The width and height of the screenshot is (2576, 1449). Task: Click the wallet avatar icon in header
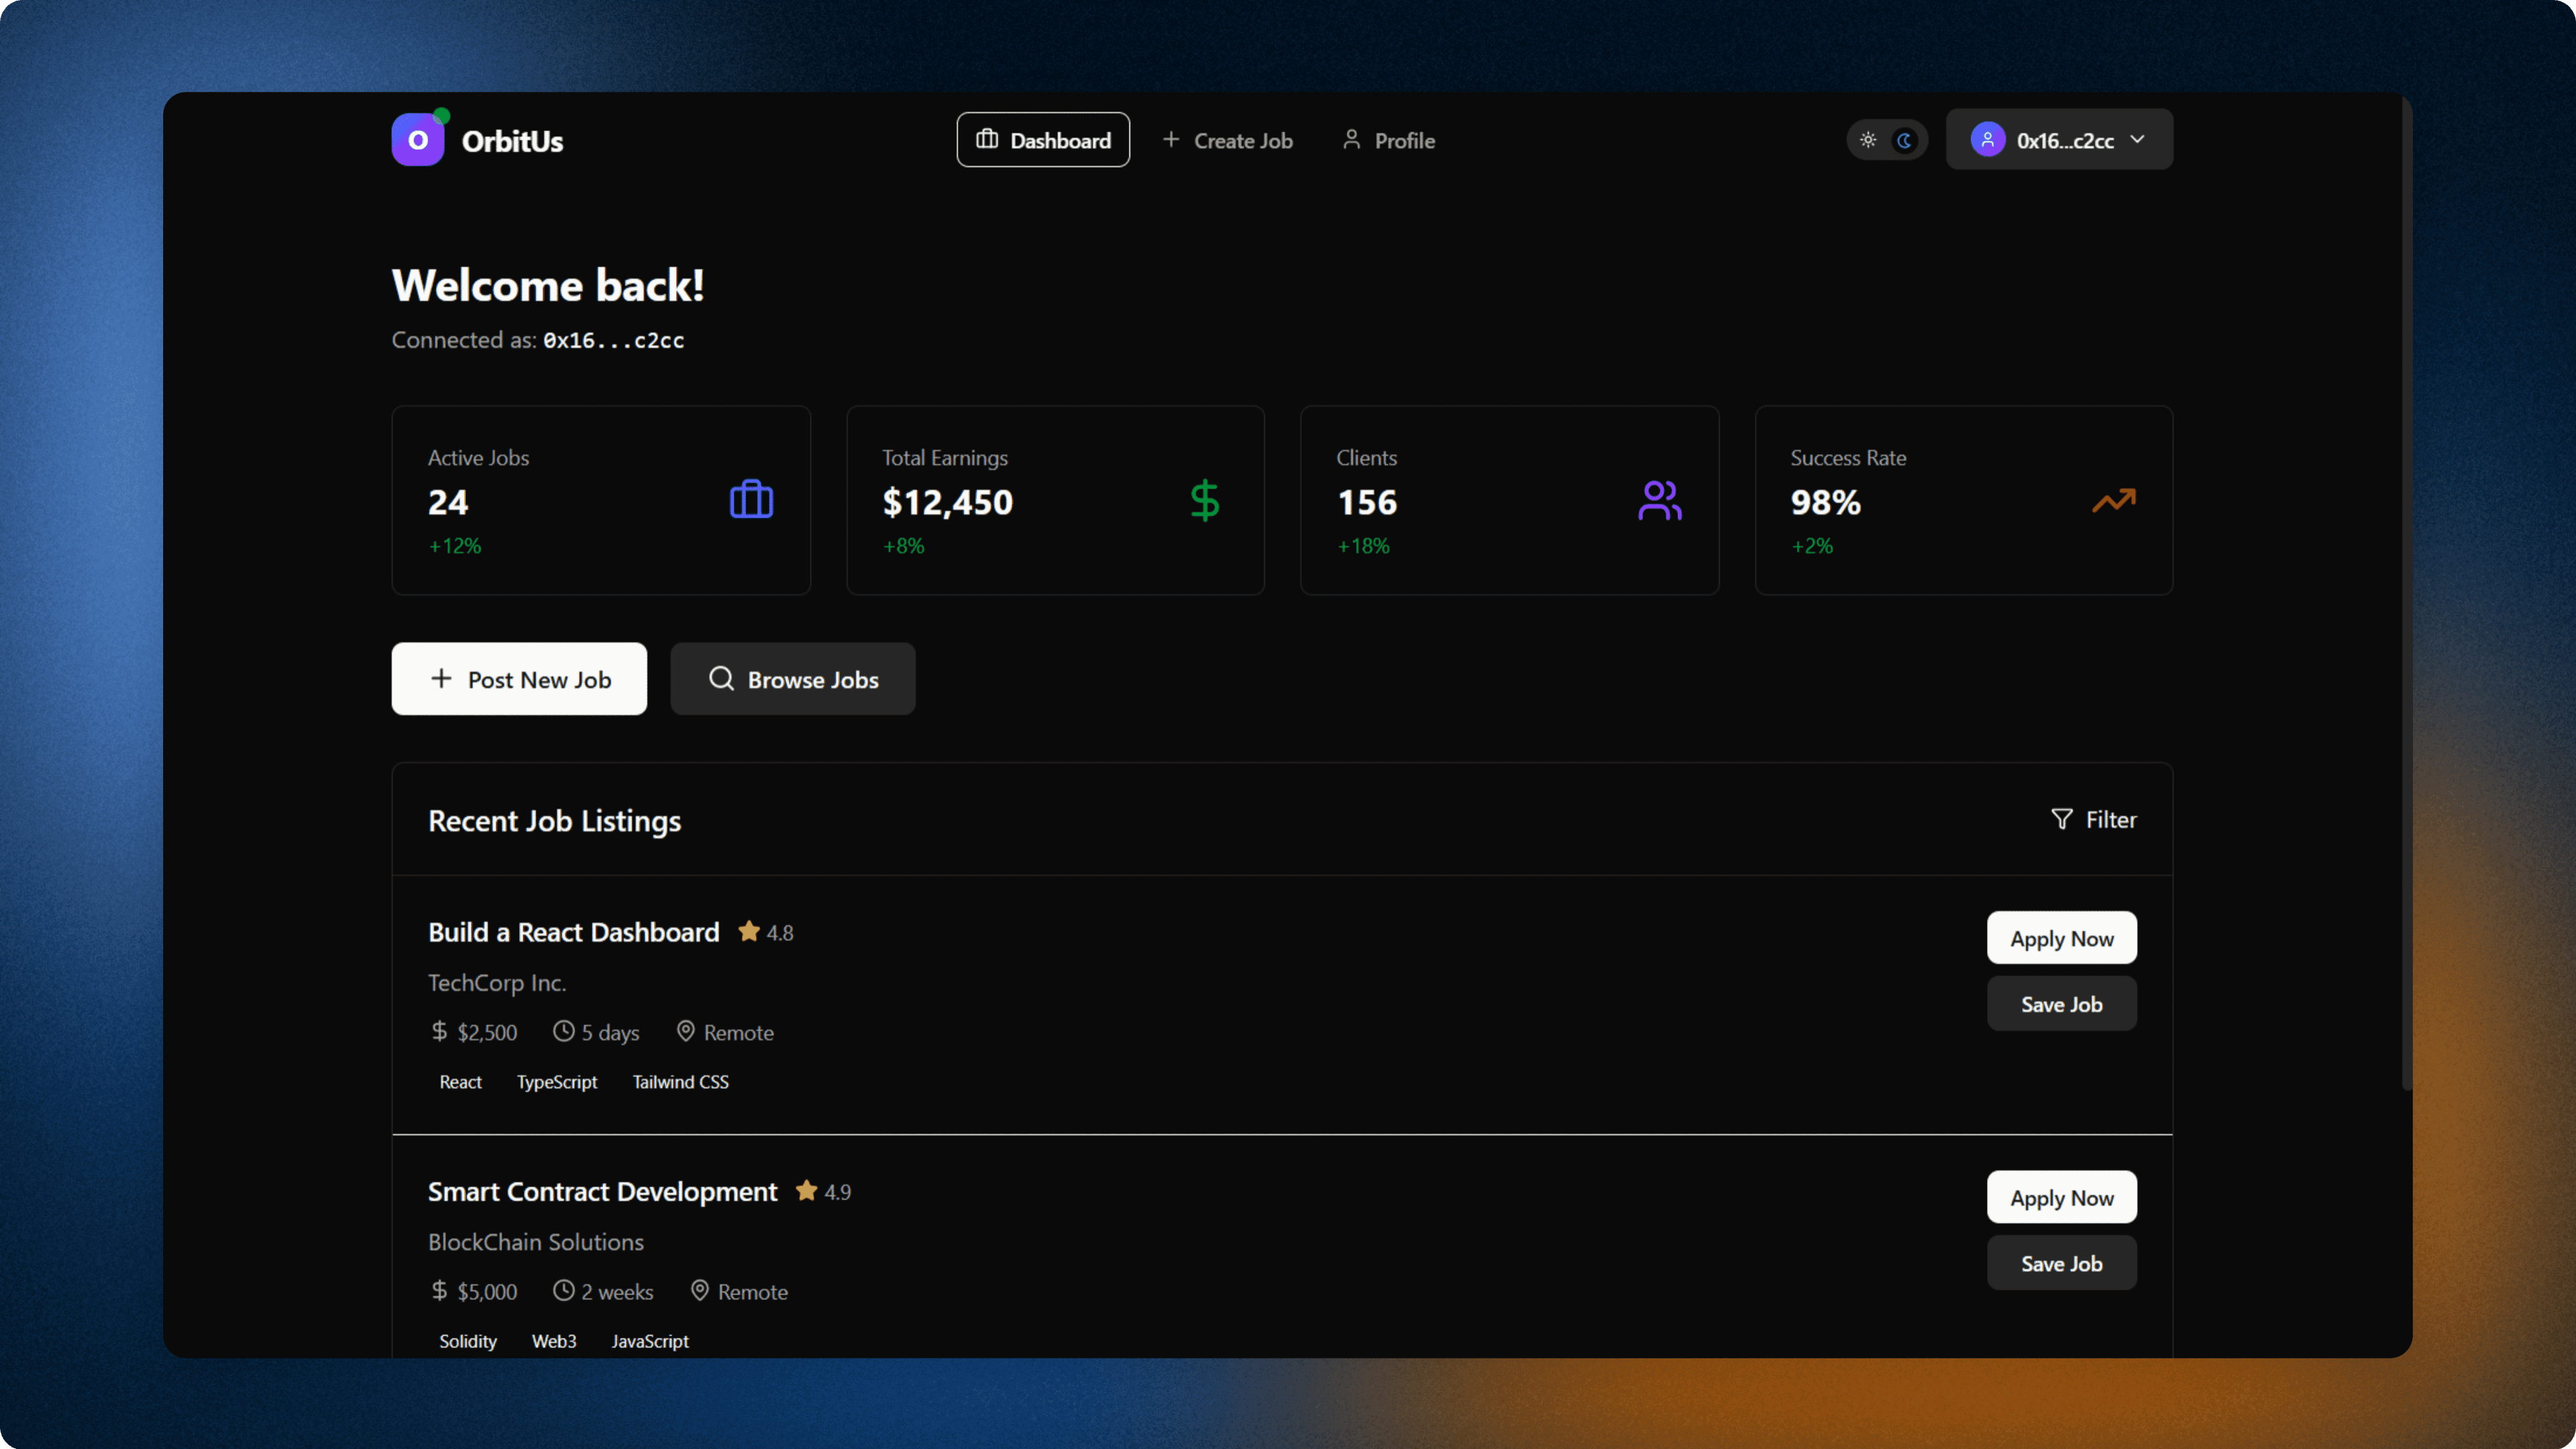click(x=1987, y=140)
